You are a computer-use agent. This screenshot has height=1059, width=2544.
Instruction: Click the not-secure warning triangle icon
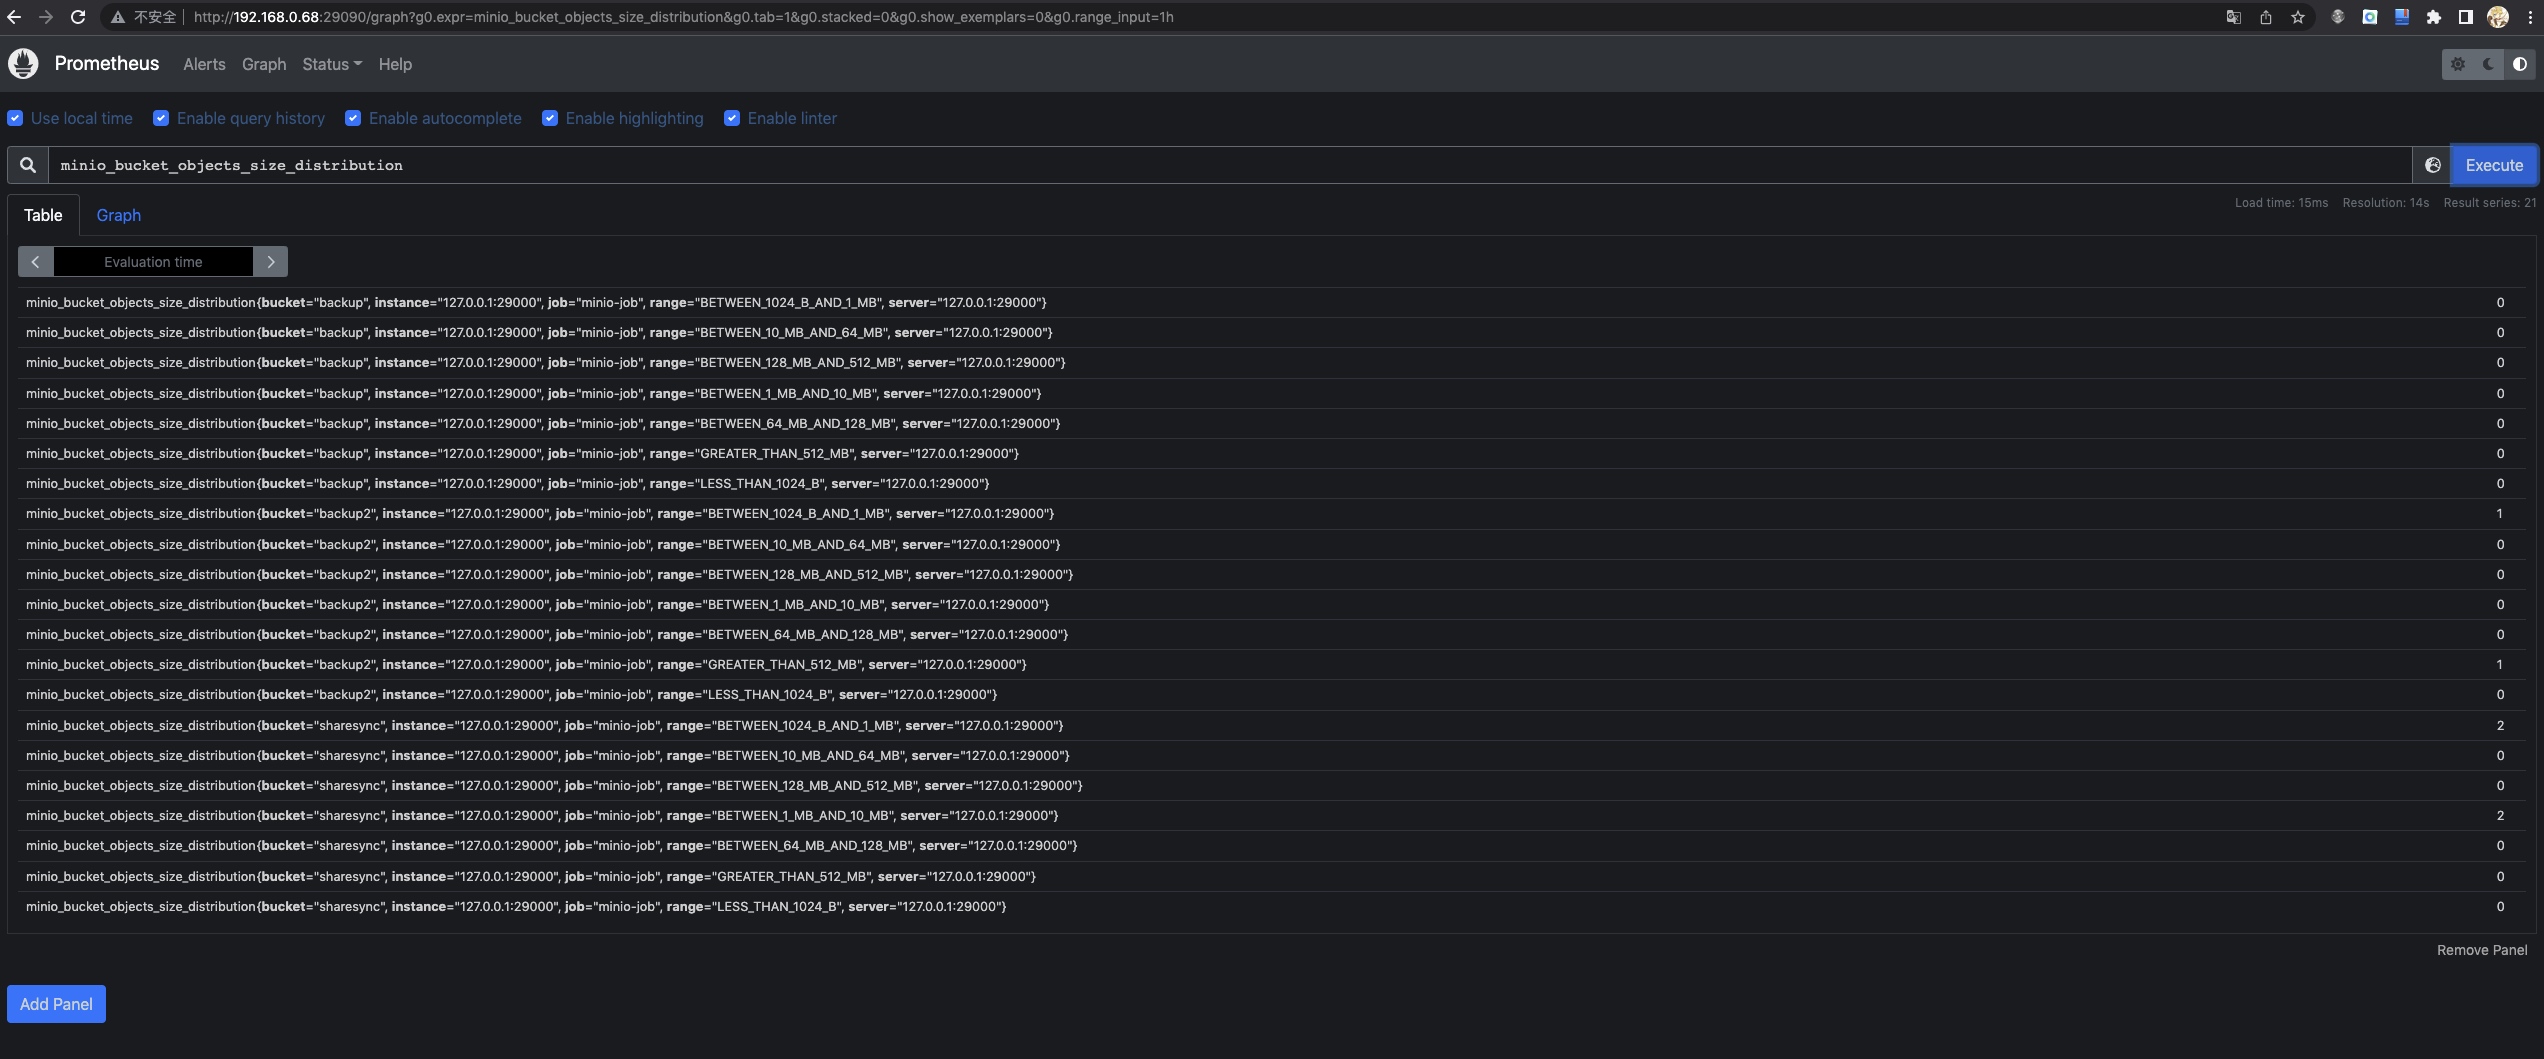pos(118,17)
